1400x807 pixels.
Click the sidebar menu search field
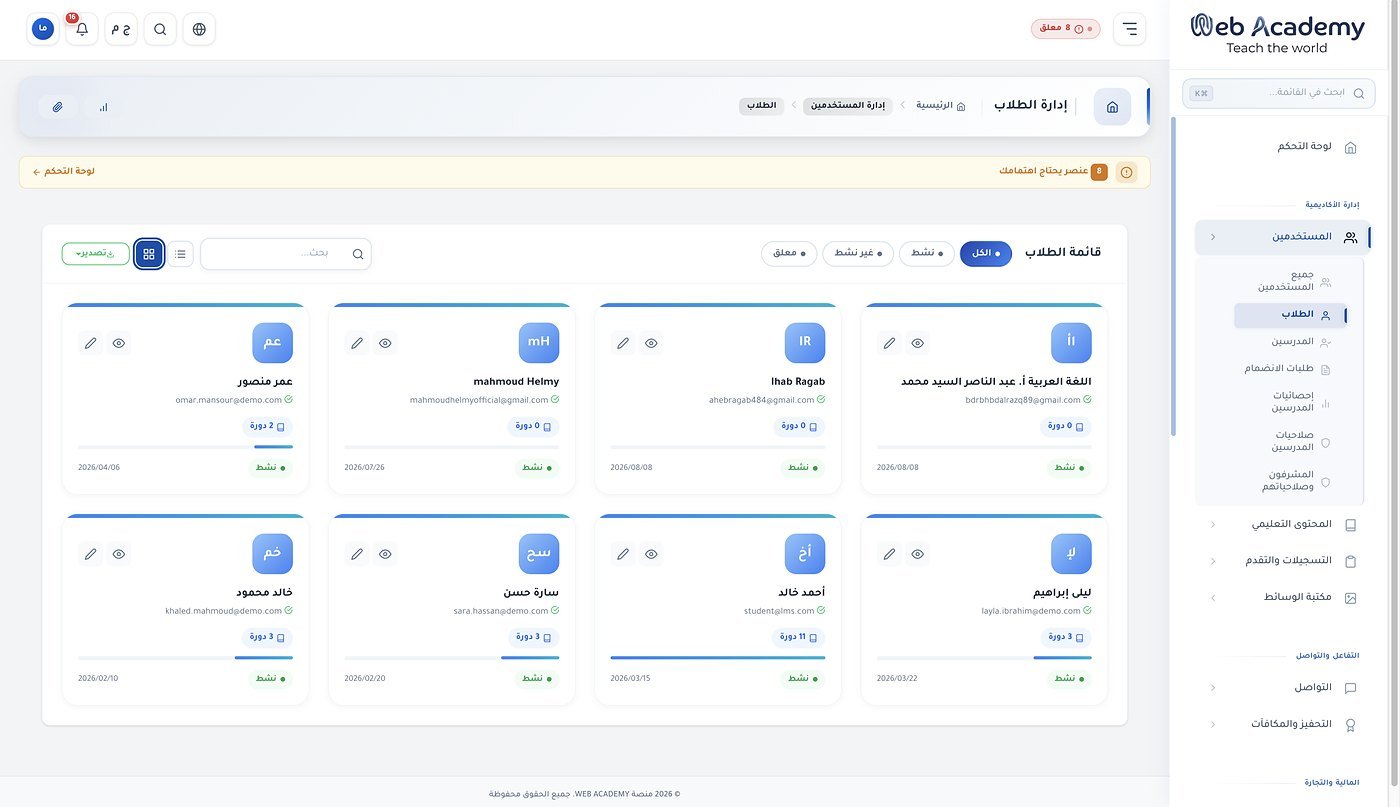point(1278,93)
